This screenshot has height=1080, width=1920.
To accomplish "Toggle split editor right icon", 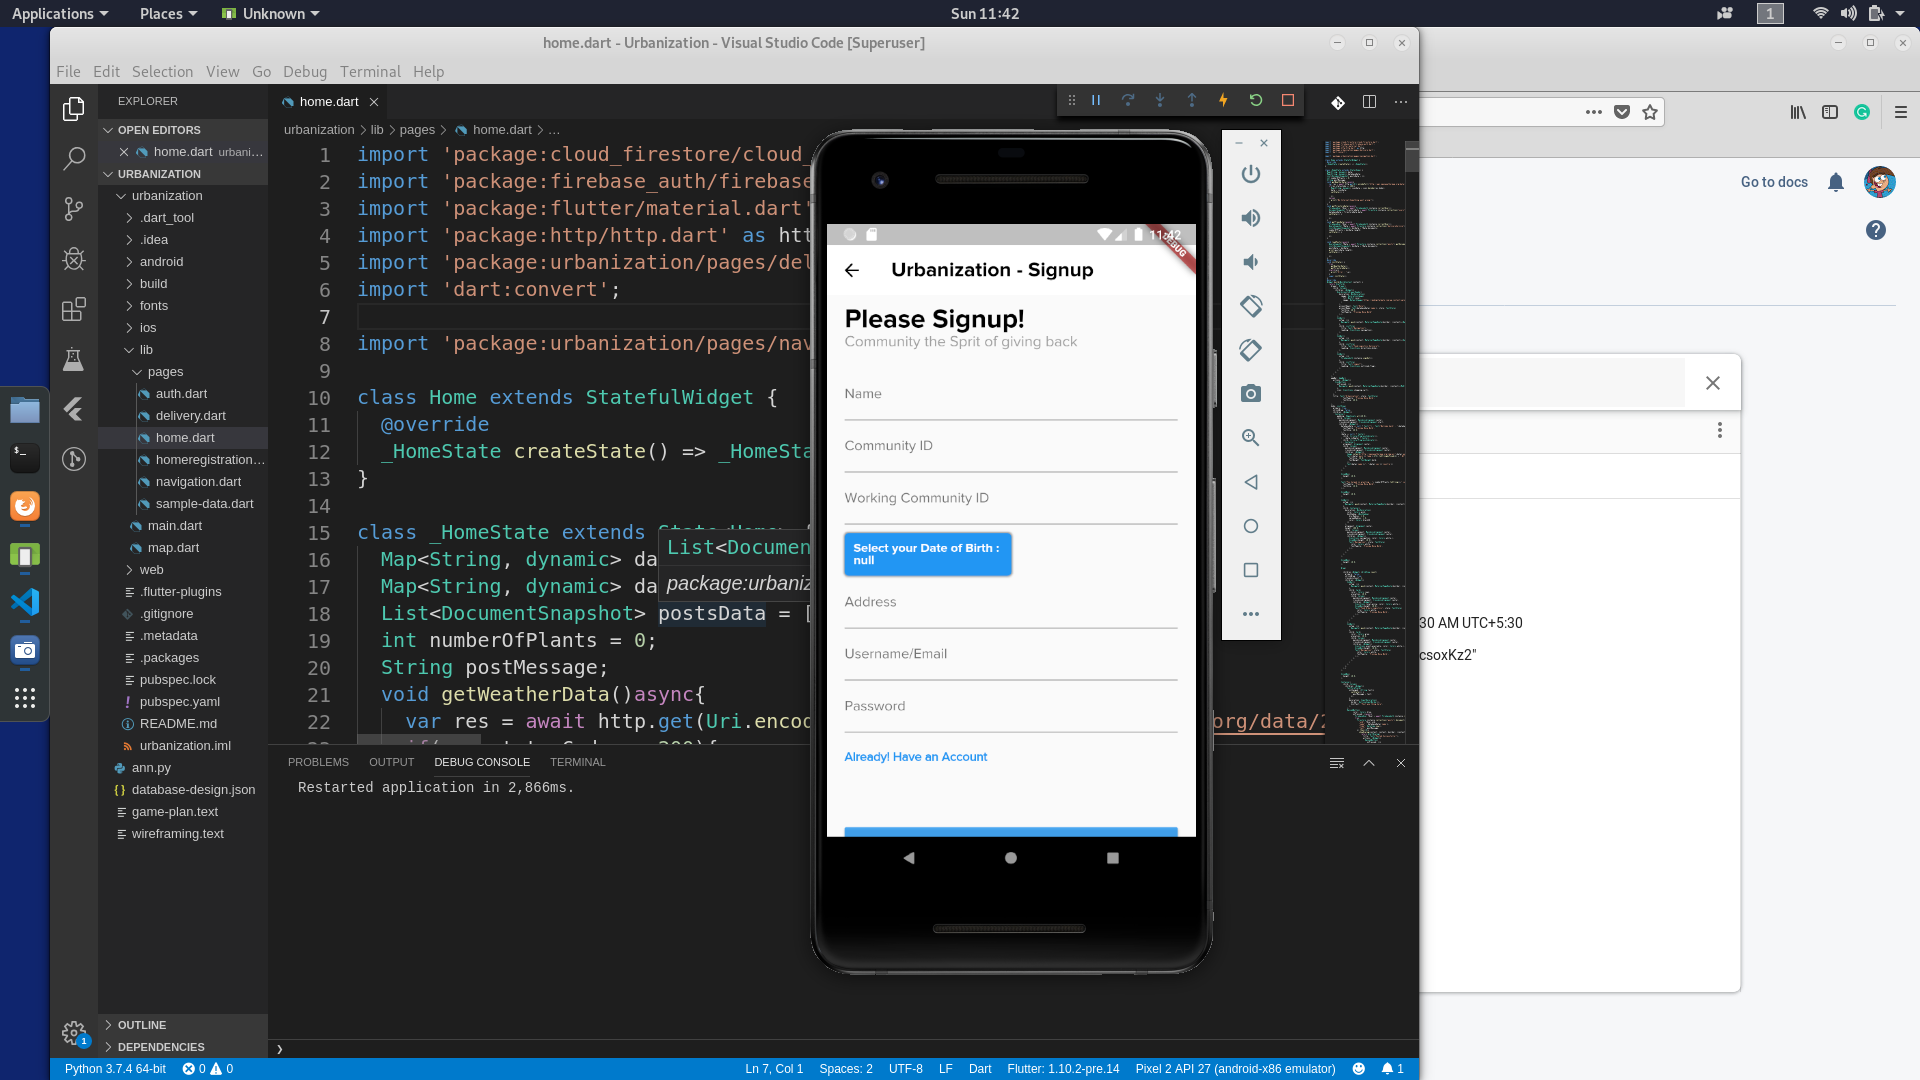I will click(x=1369, y=102).
